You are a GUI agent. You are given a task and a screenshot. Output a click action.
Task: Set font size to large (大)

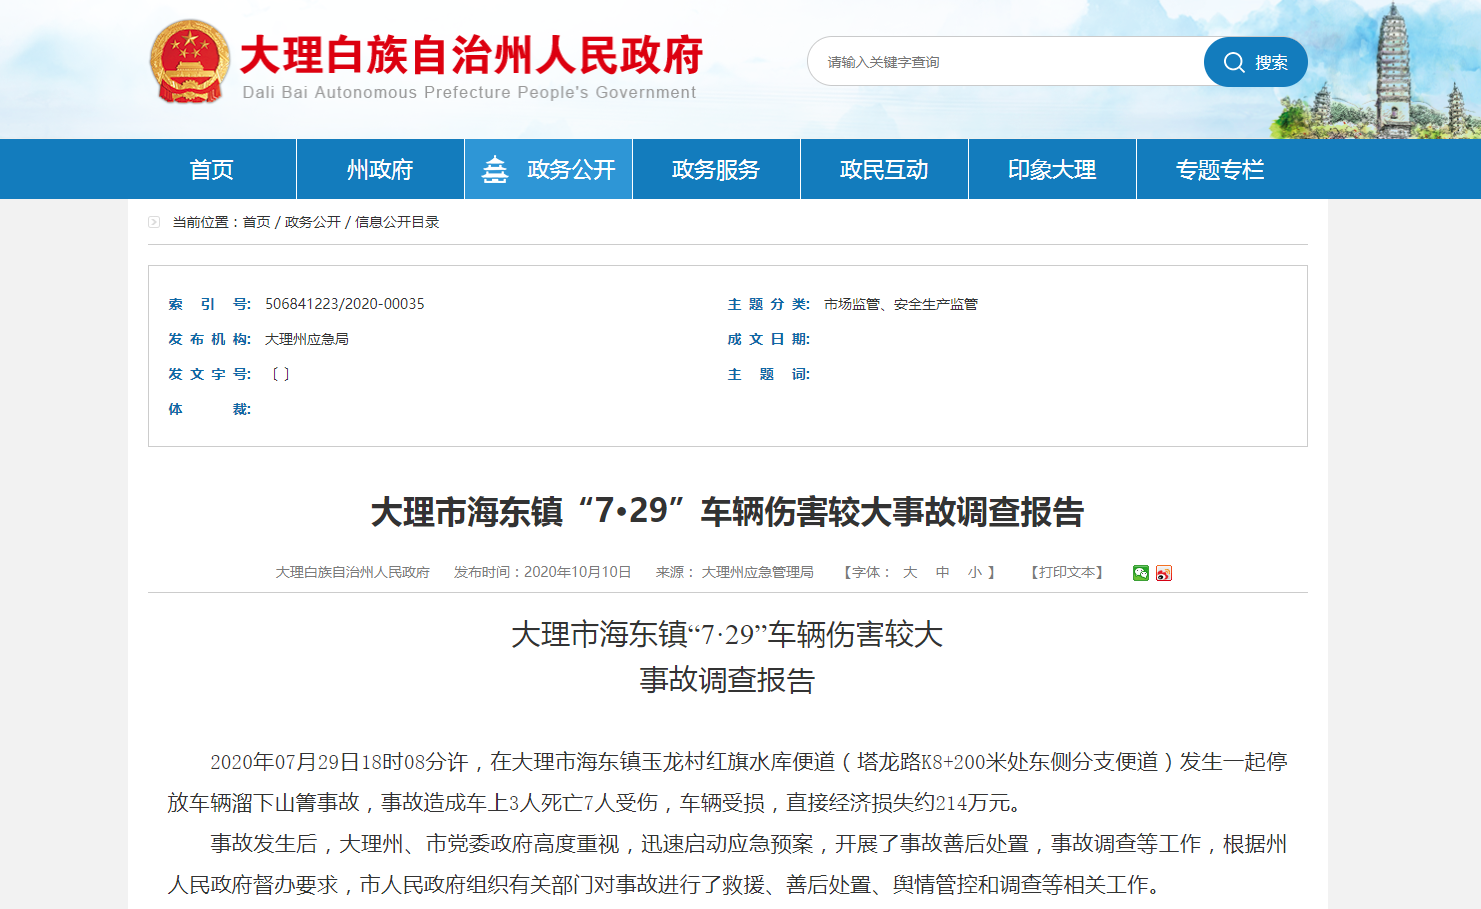(x=910, y=572)
